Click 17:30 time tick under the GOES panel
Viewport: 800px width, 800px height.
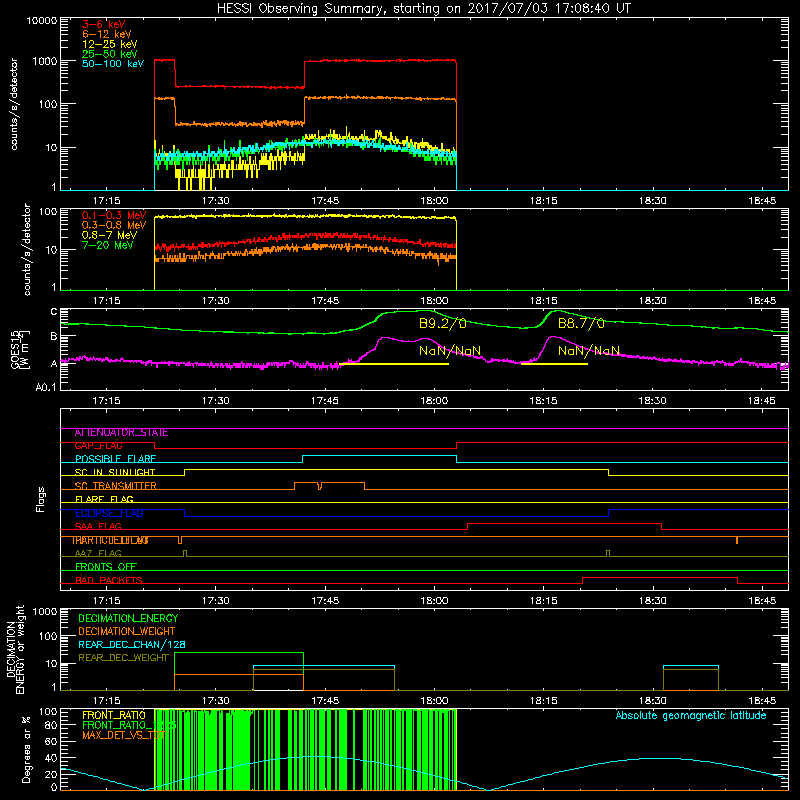pyautogui.click(x=215, y=401)
